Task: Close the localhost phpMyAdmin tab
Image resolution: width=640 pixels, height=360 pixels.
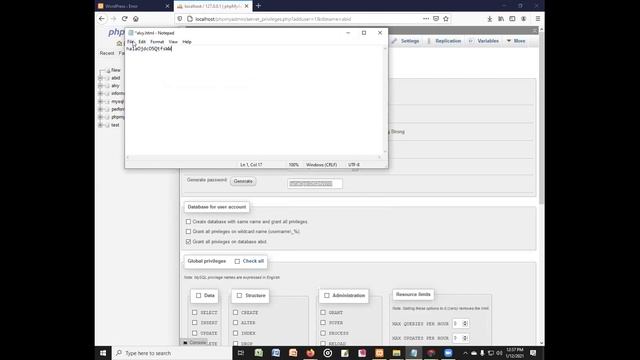Action: pyautogui.click(x=247, y=6)
